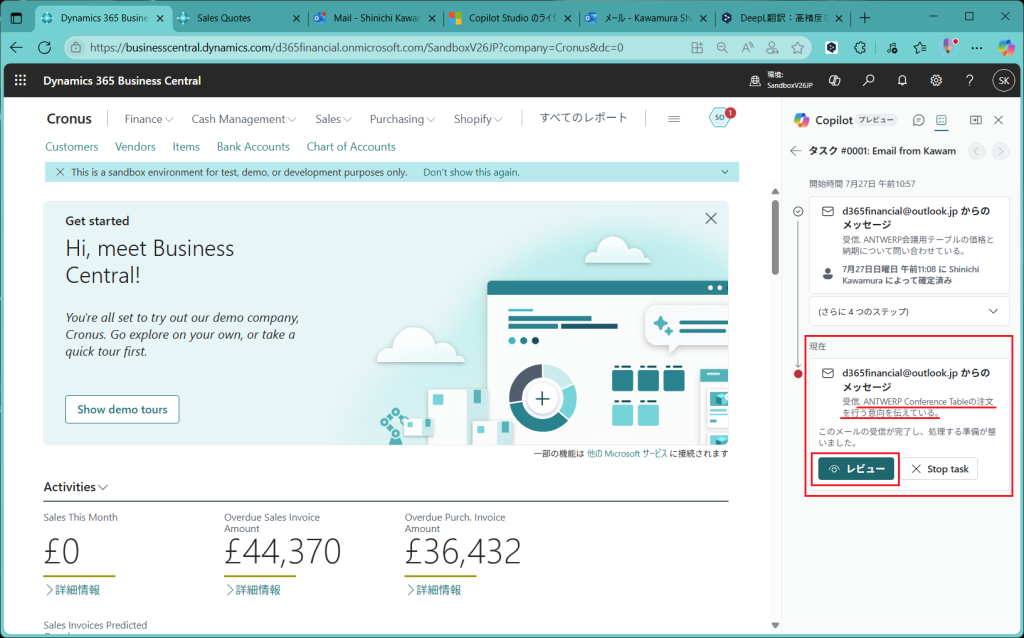This screenshot has width=1024, height=638.
Task: Open the hamburger more-options menu
Action: pyautogui.click(x=674, y=119)
